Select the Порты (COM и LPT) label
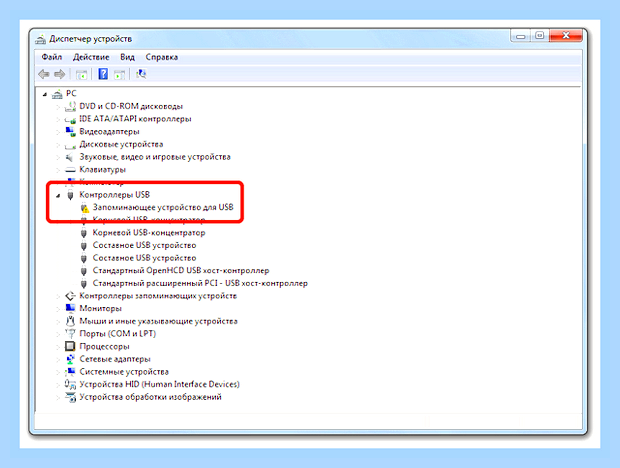The width and height of the screenshot is (620, 468). [x=117, y=334]
